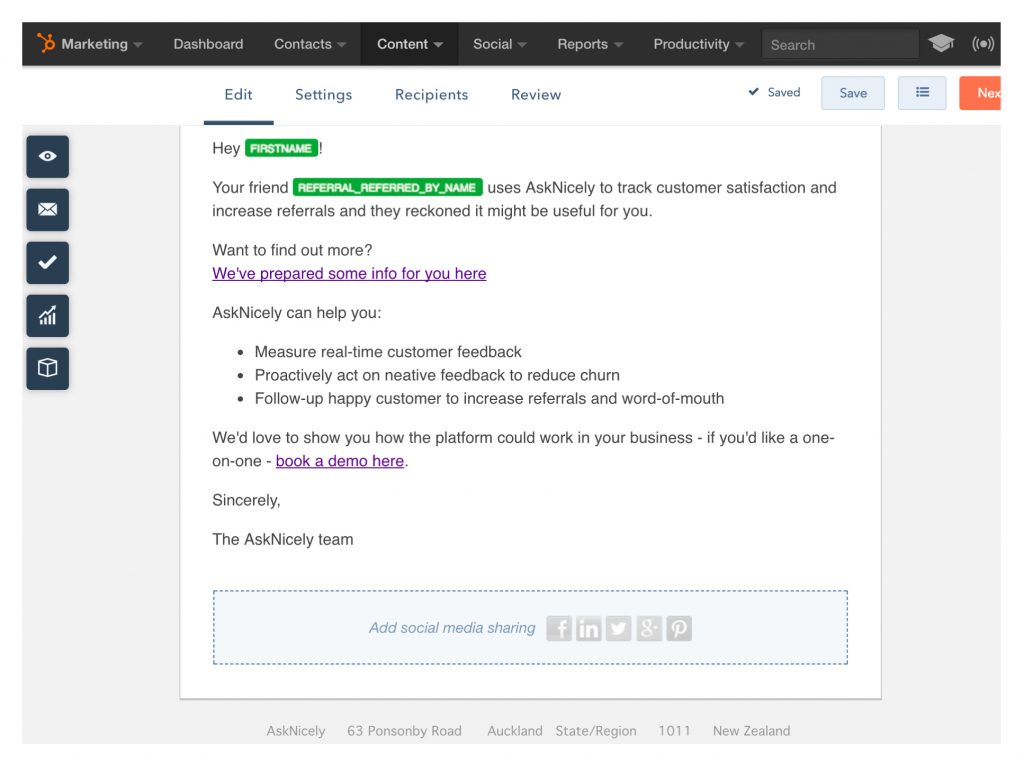Click the HubSpot sprocket logo icon
The width and height of the screenshot is (1024, 763).
(46, 43)
